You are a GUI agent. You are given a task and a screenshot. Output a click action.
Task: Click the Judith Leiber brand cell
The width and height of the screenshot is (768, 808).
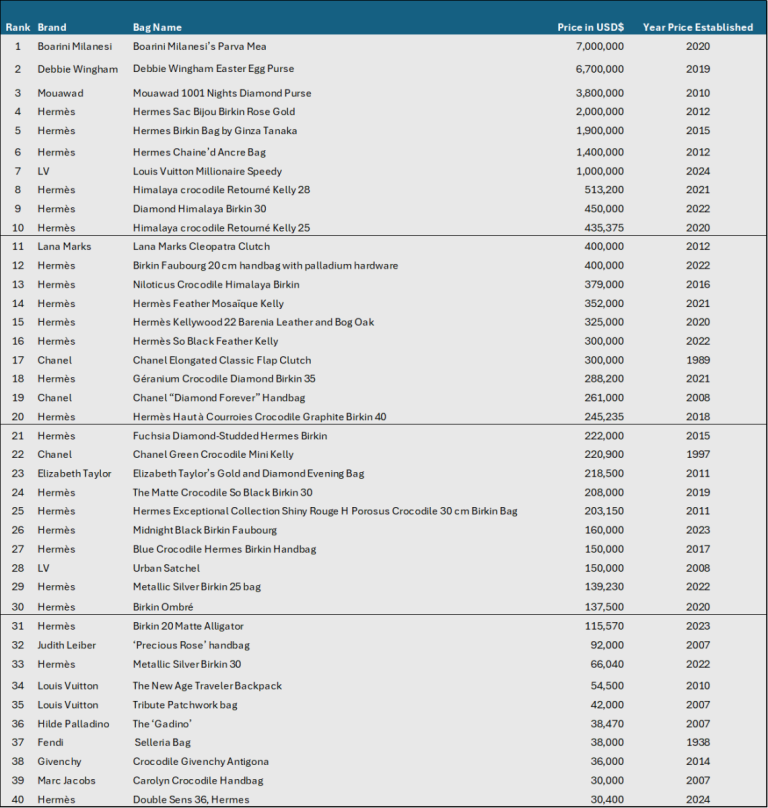(66, 646)
